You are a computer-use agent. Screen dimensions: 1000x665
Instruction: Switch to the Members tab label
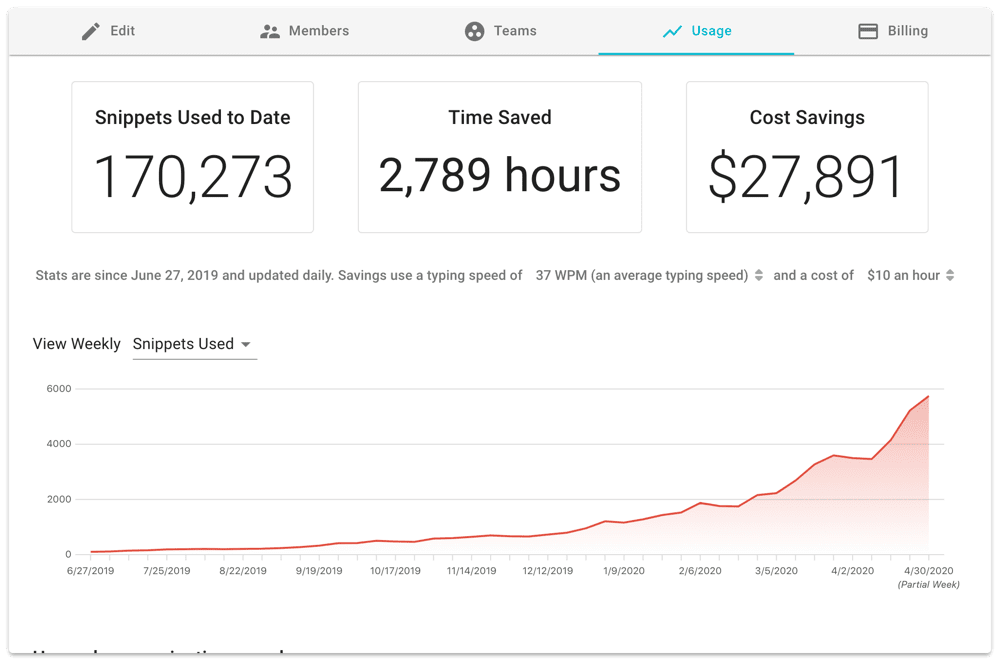pos(319,31)
